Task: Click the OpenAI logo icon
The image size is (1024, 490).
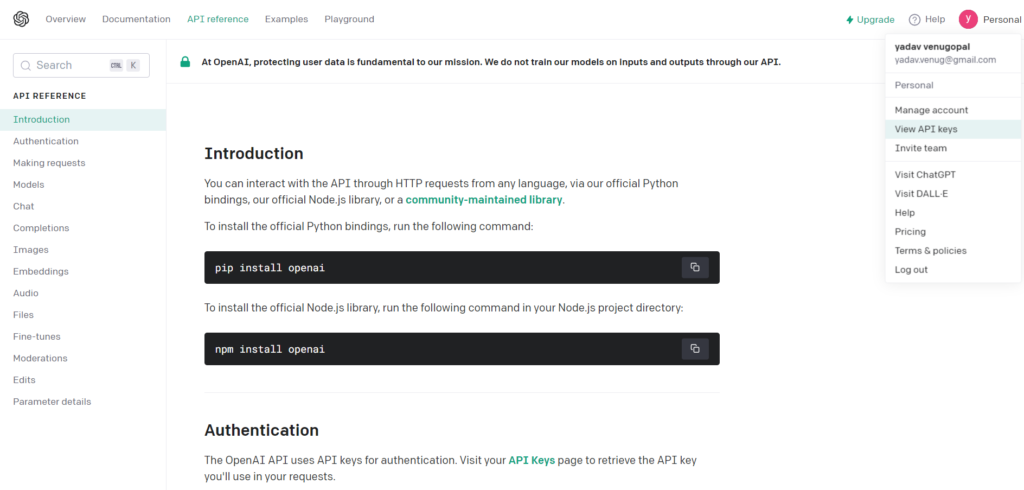Action: pyautogui.click(x=21, y=19)
